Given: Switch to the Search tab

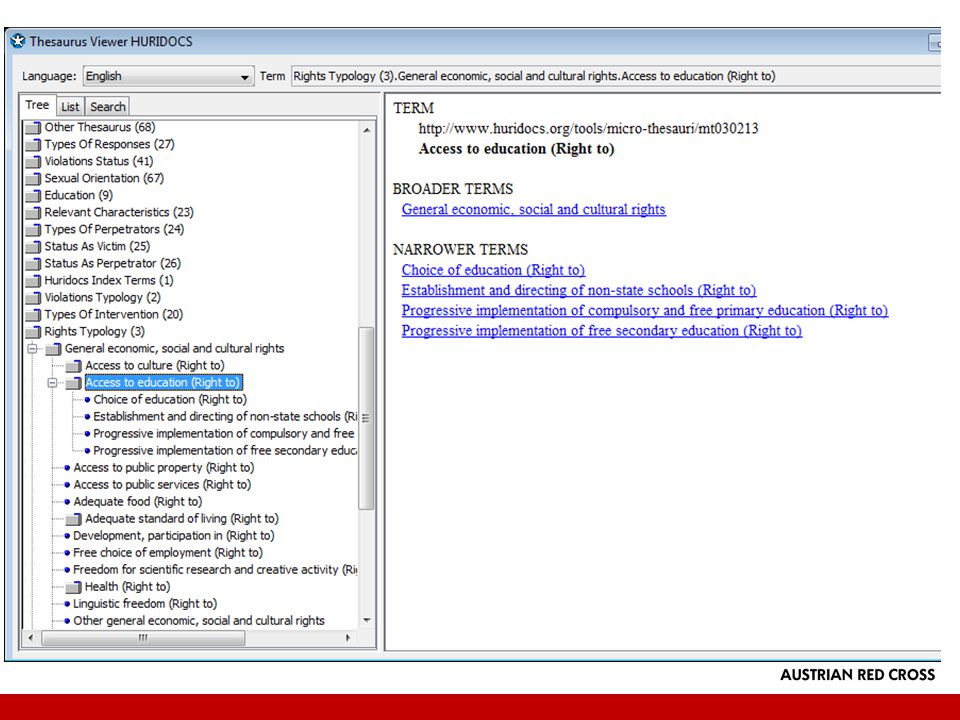Looking at the screenshot, I should coord(108,107).
